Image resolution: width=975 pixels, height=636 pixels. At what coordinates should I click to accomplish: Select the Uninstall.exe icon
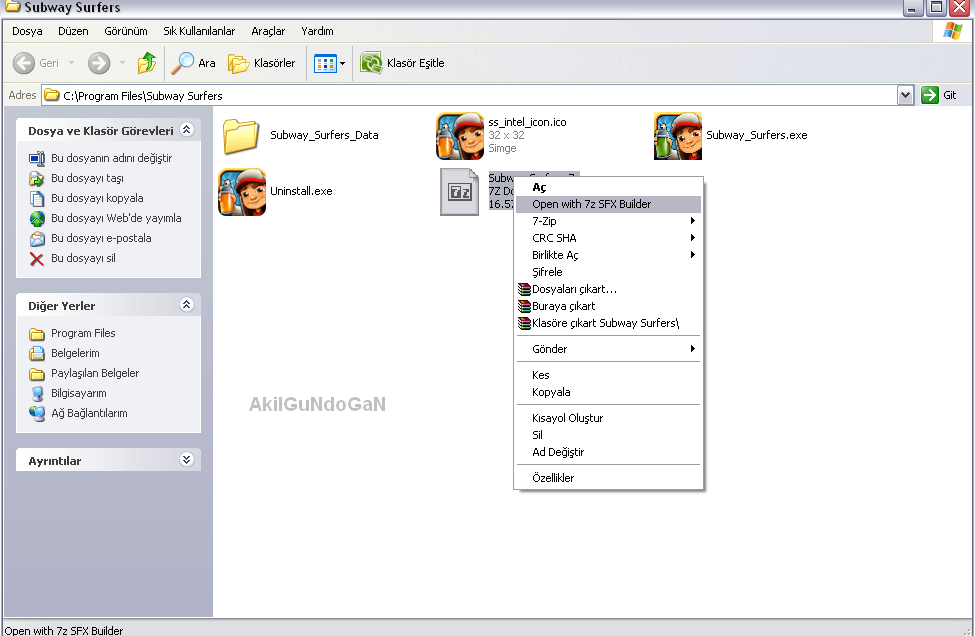(x=241, y=192)
